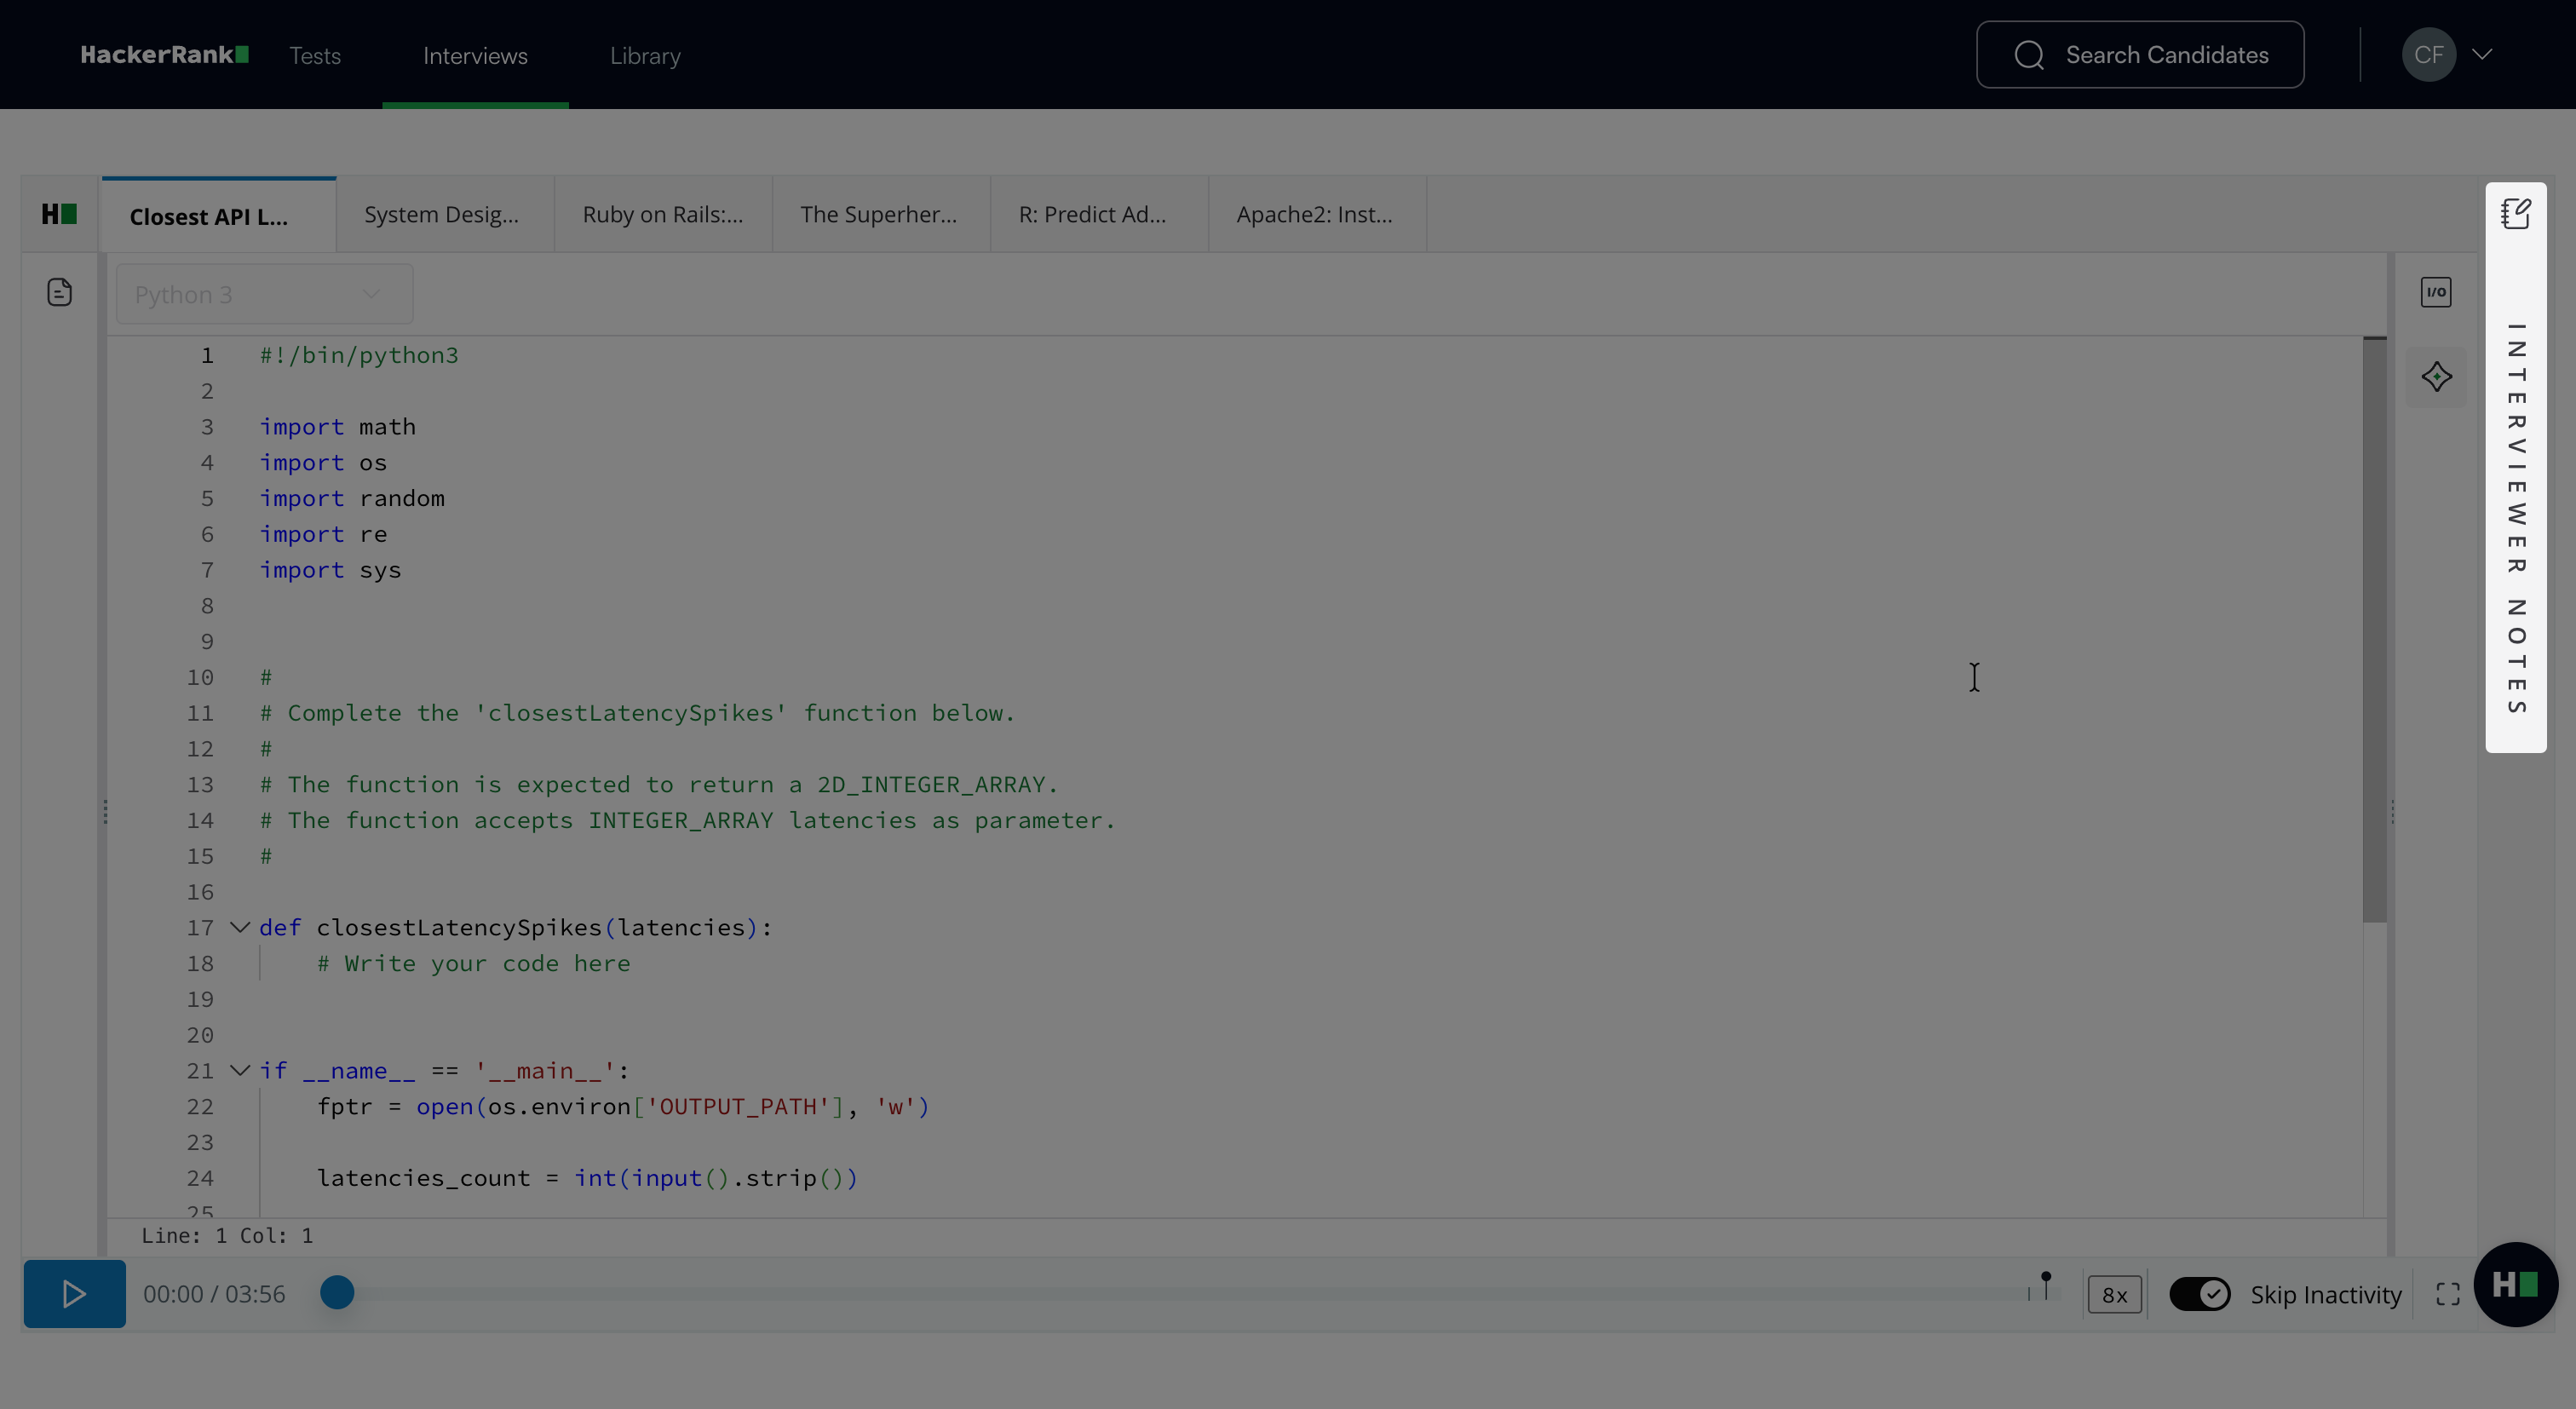Collapse the if __name__ block fold arrow

pyautogui.click(x=240, y=1071)
